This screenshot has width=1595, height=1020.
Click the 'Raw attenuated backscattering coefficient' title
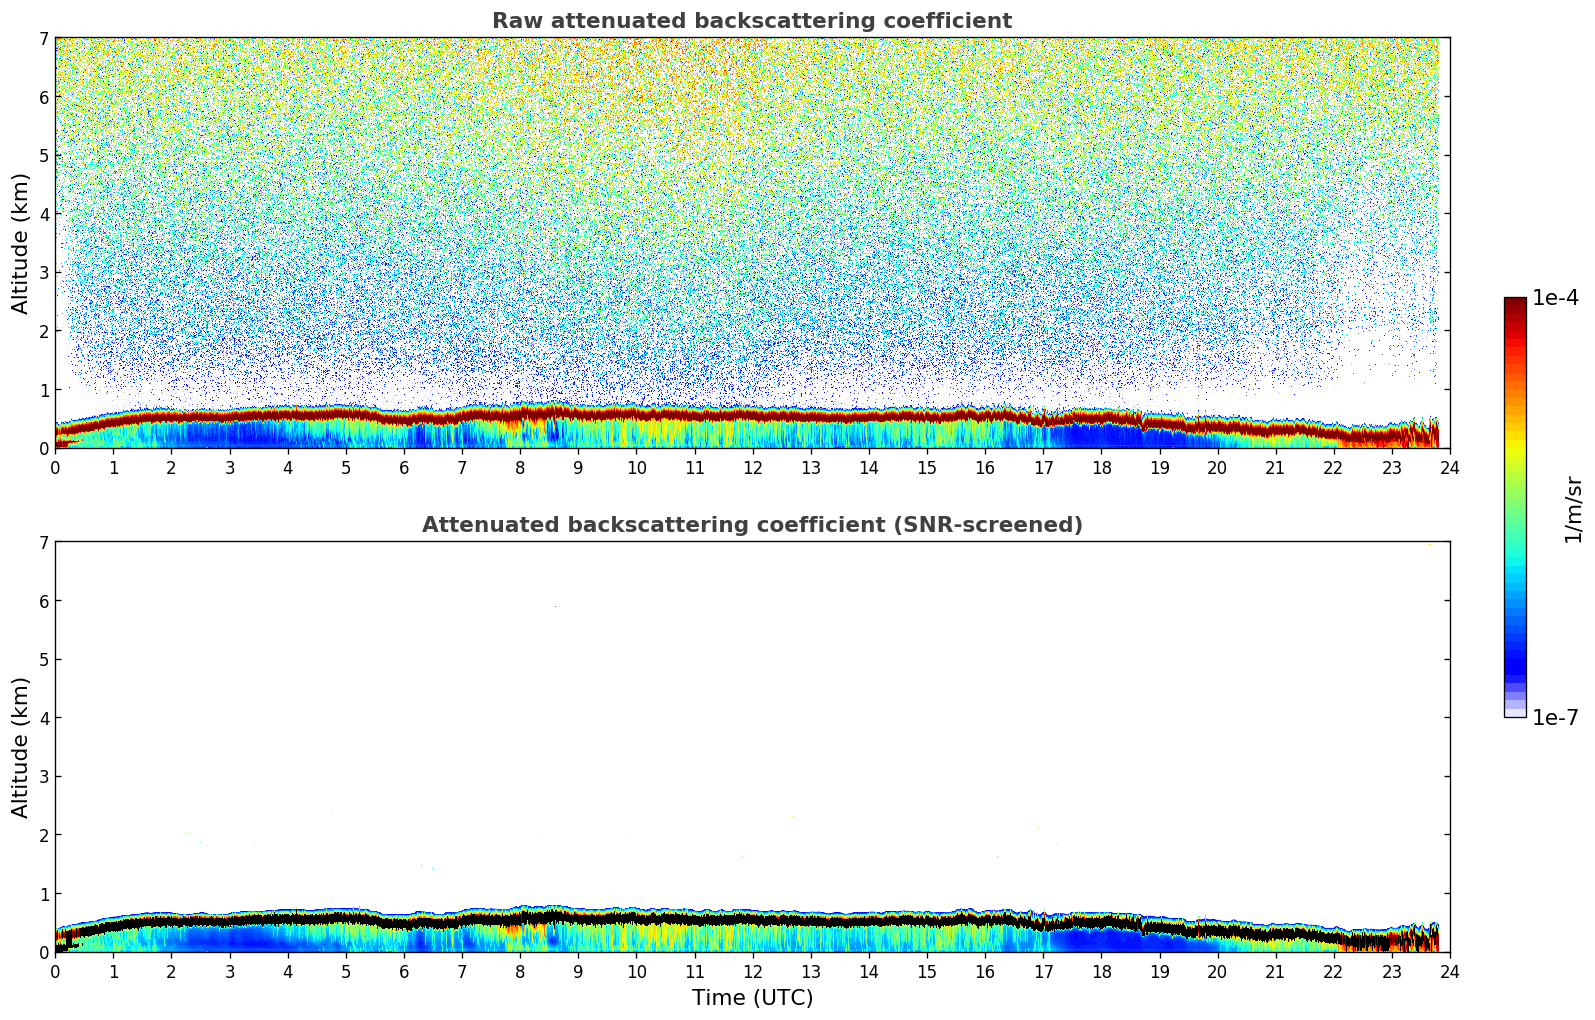tap(752, 21)
